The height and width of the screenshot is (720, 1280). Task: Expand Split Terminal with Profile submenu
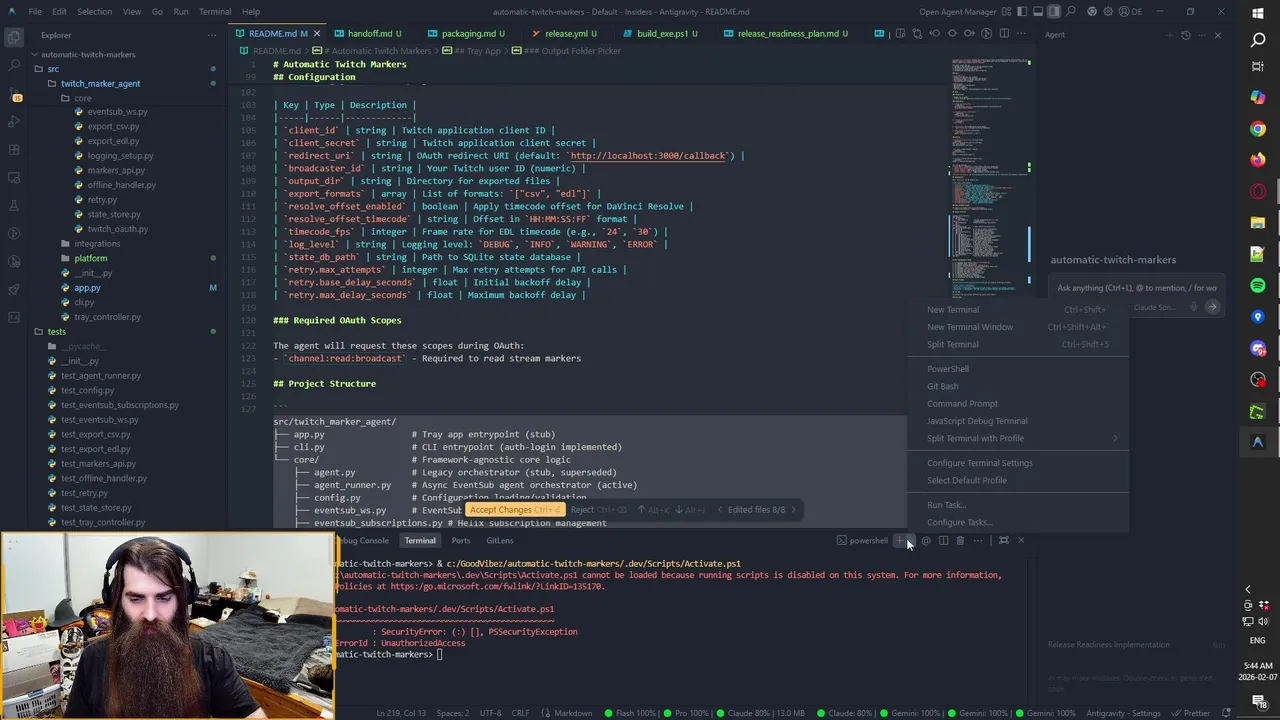click(x=1018, y=438)
